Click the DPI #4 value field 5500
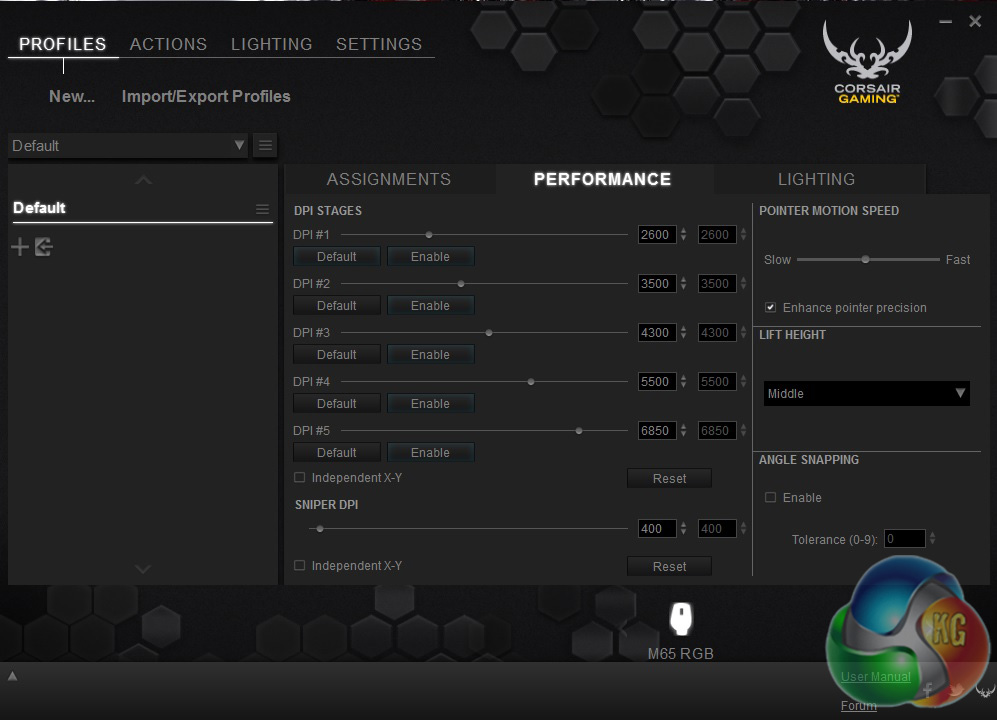This screenshot has height=720, width=997. pyautogui.click(x=657, y=382)
